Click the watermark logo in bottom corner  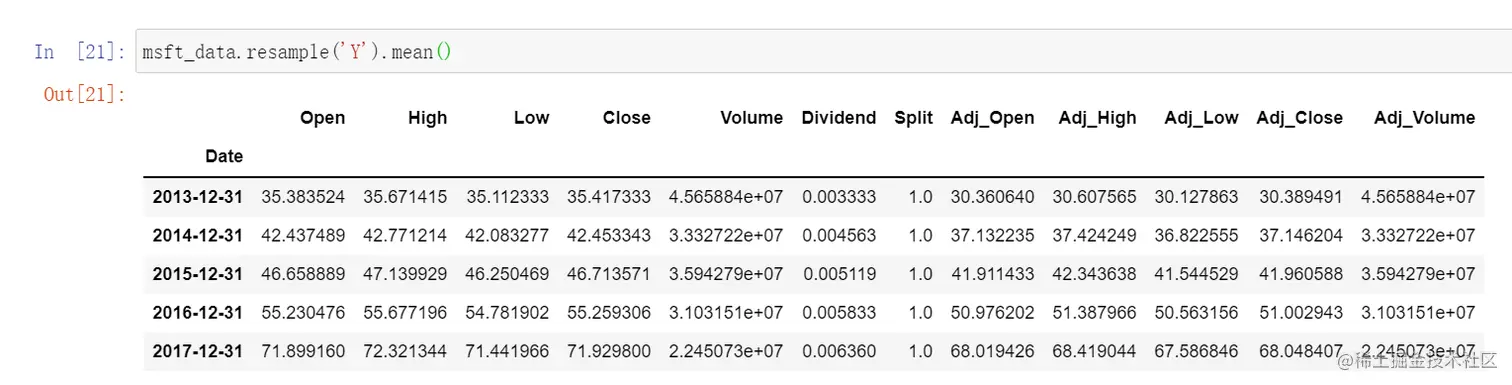[1419, 361]
